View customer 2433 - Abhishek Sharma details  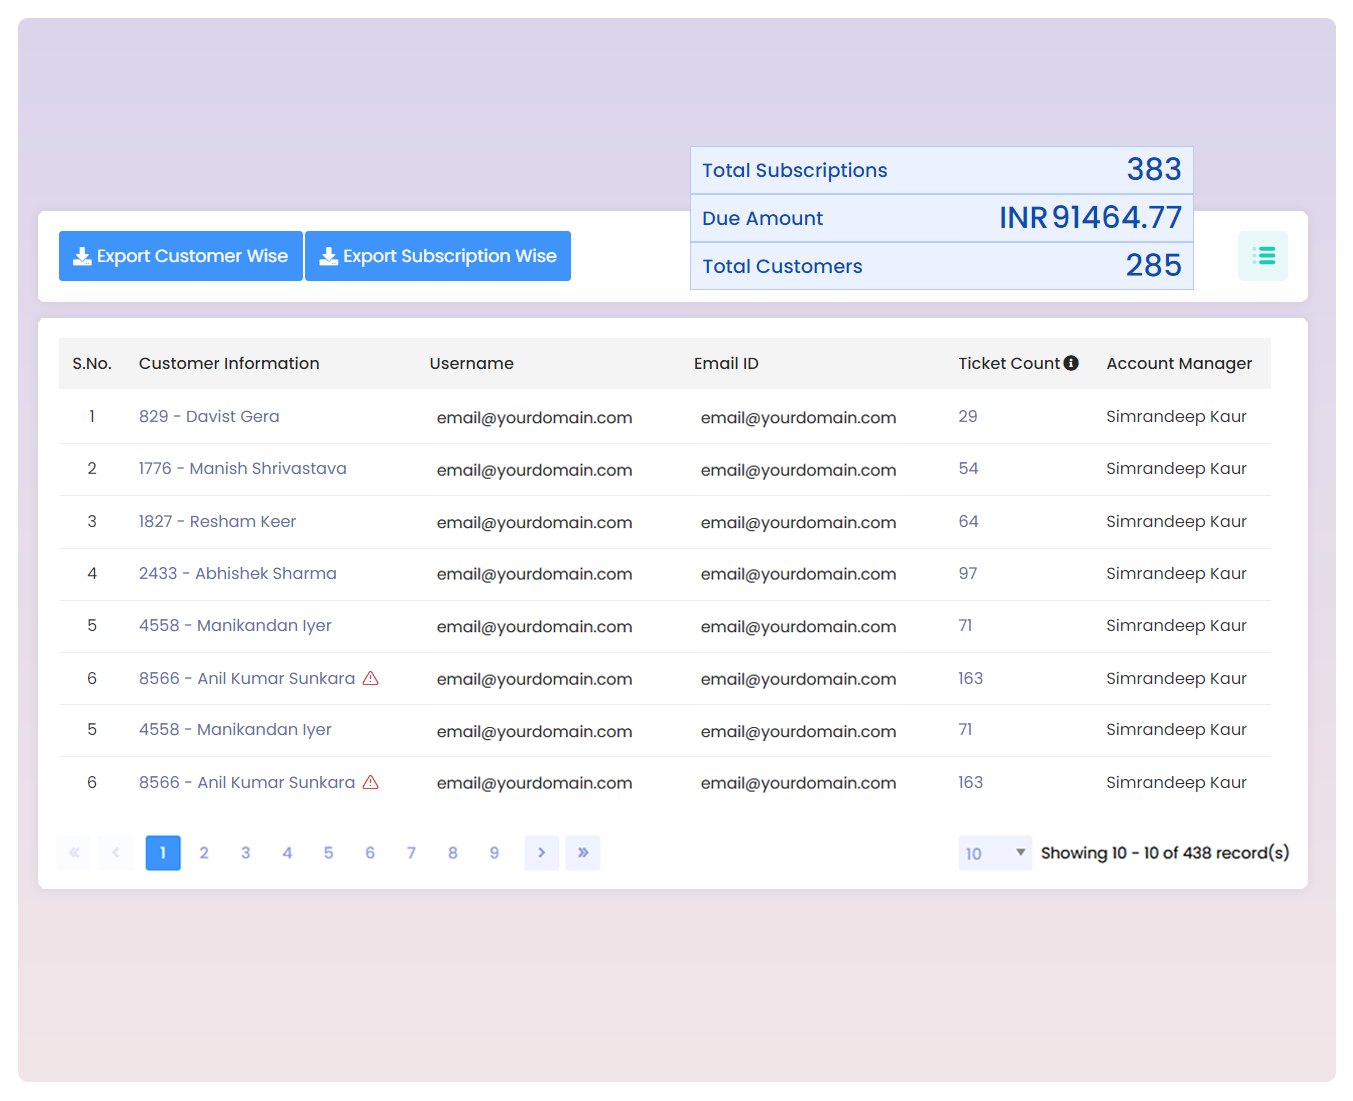pyautogui.click(x=237, y=573)
